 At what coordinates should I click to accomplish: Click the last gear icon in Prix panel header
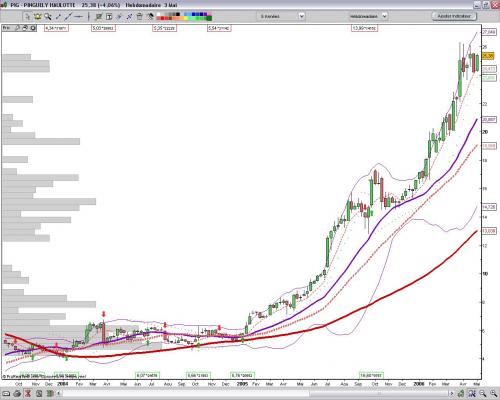click(33, 28)
